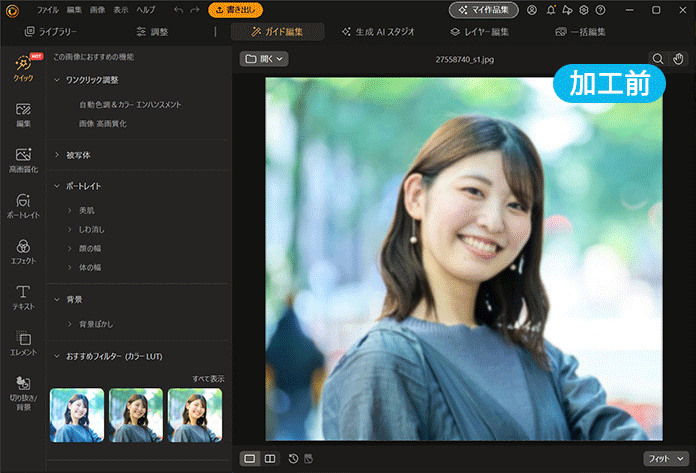696x473 pixels.
Task: Open the フィット zoom level dropdown
Action: point(666,458)
